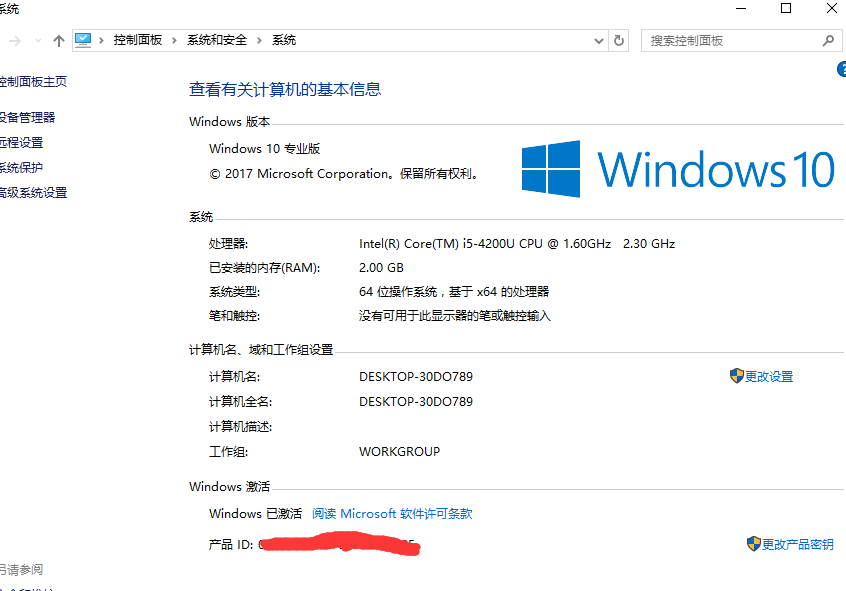Click the workgroup value WORKGROUP
Viewport: 846px width, 591px height.
point(399,451)
